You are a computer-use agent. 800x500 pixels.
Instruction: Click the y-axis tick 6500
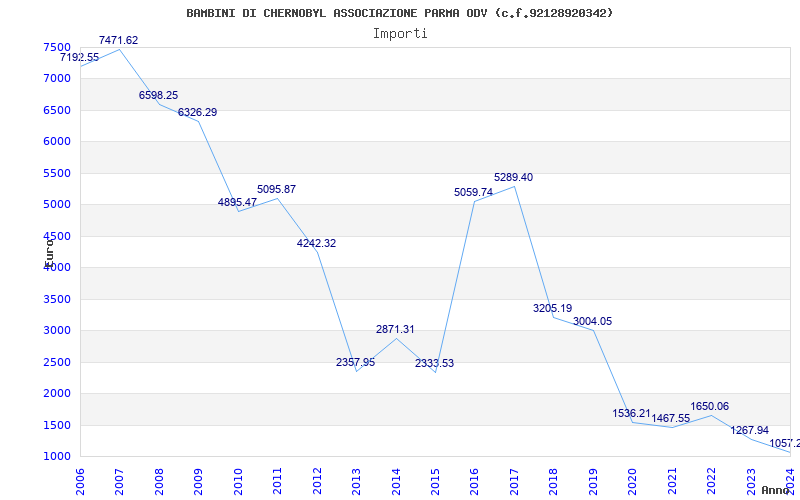[x=57, y=110]
